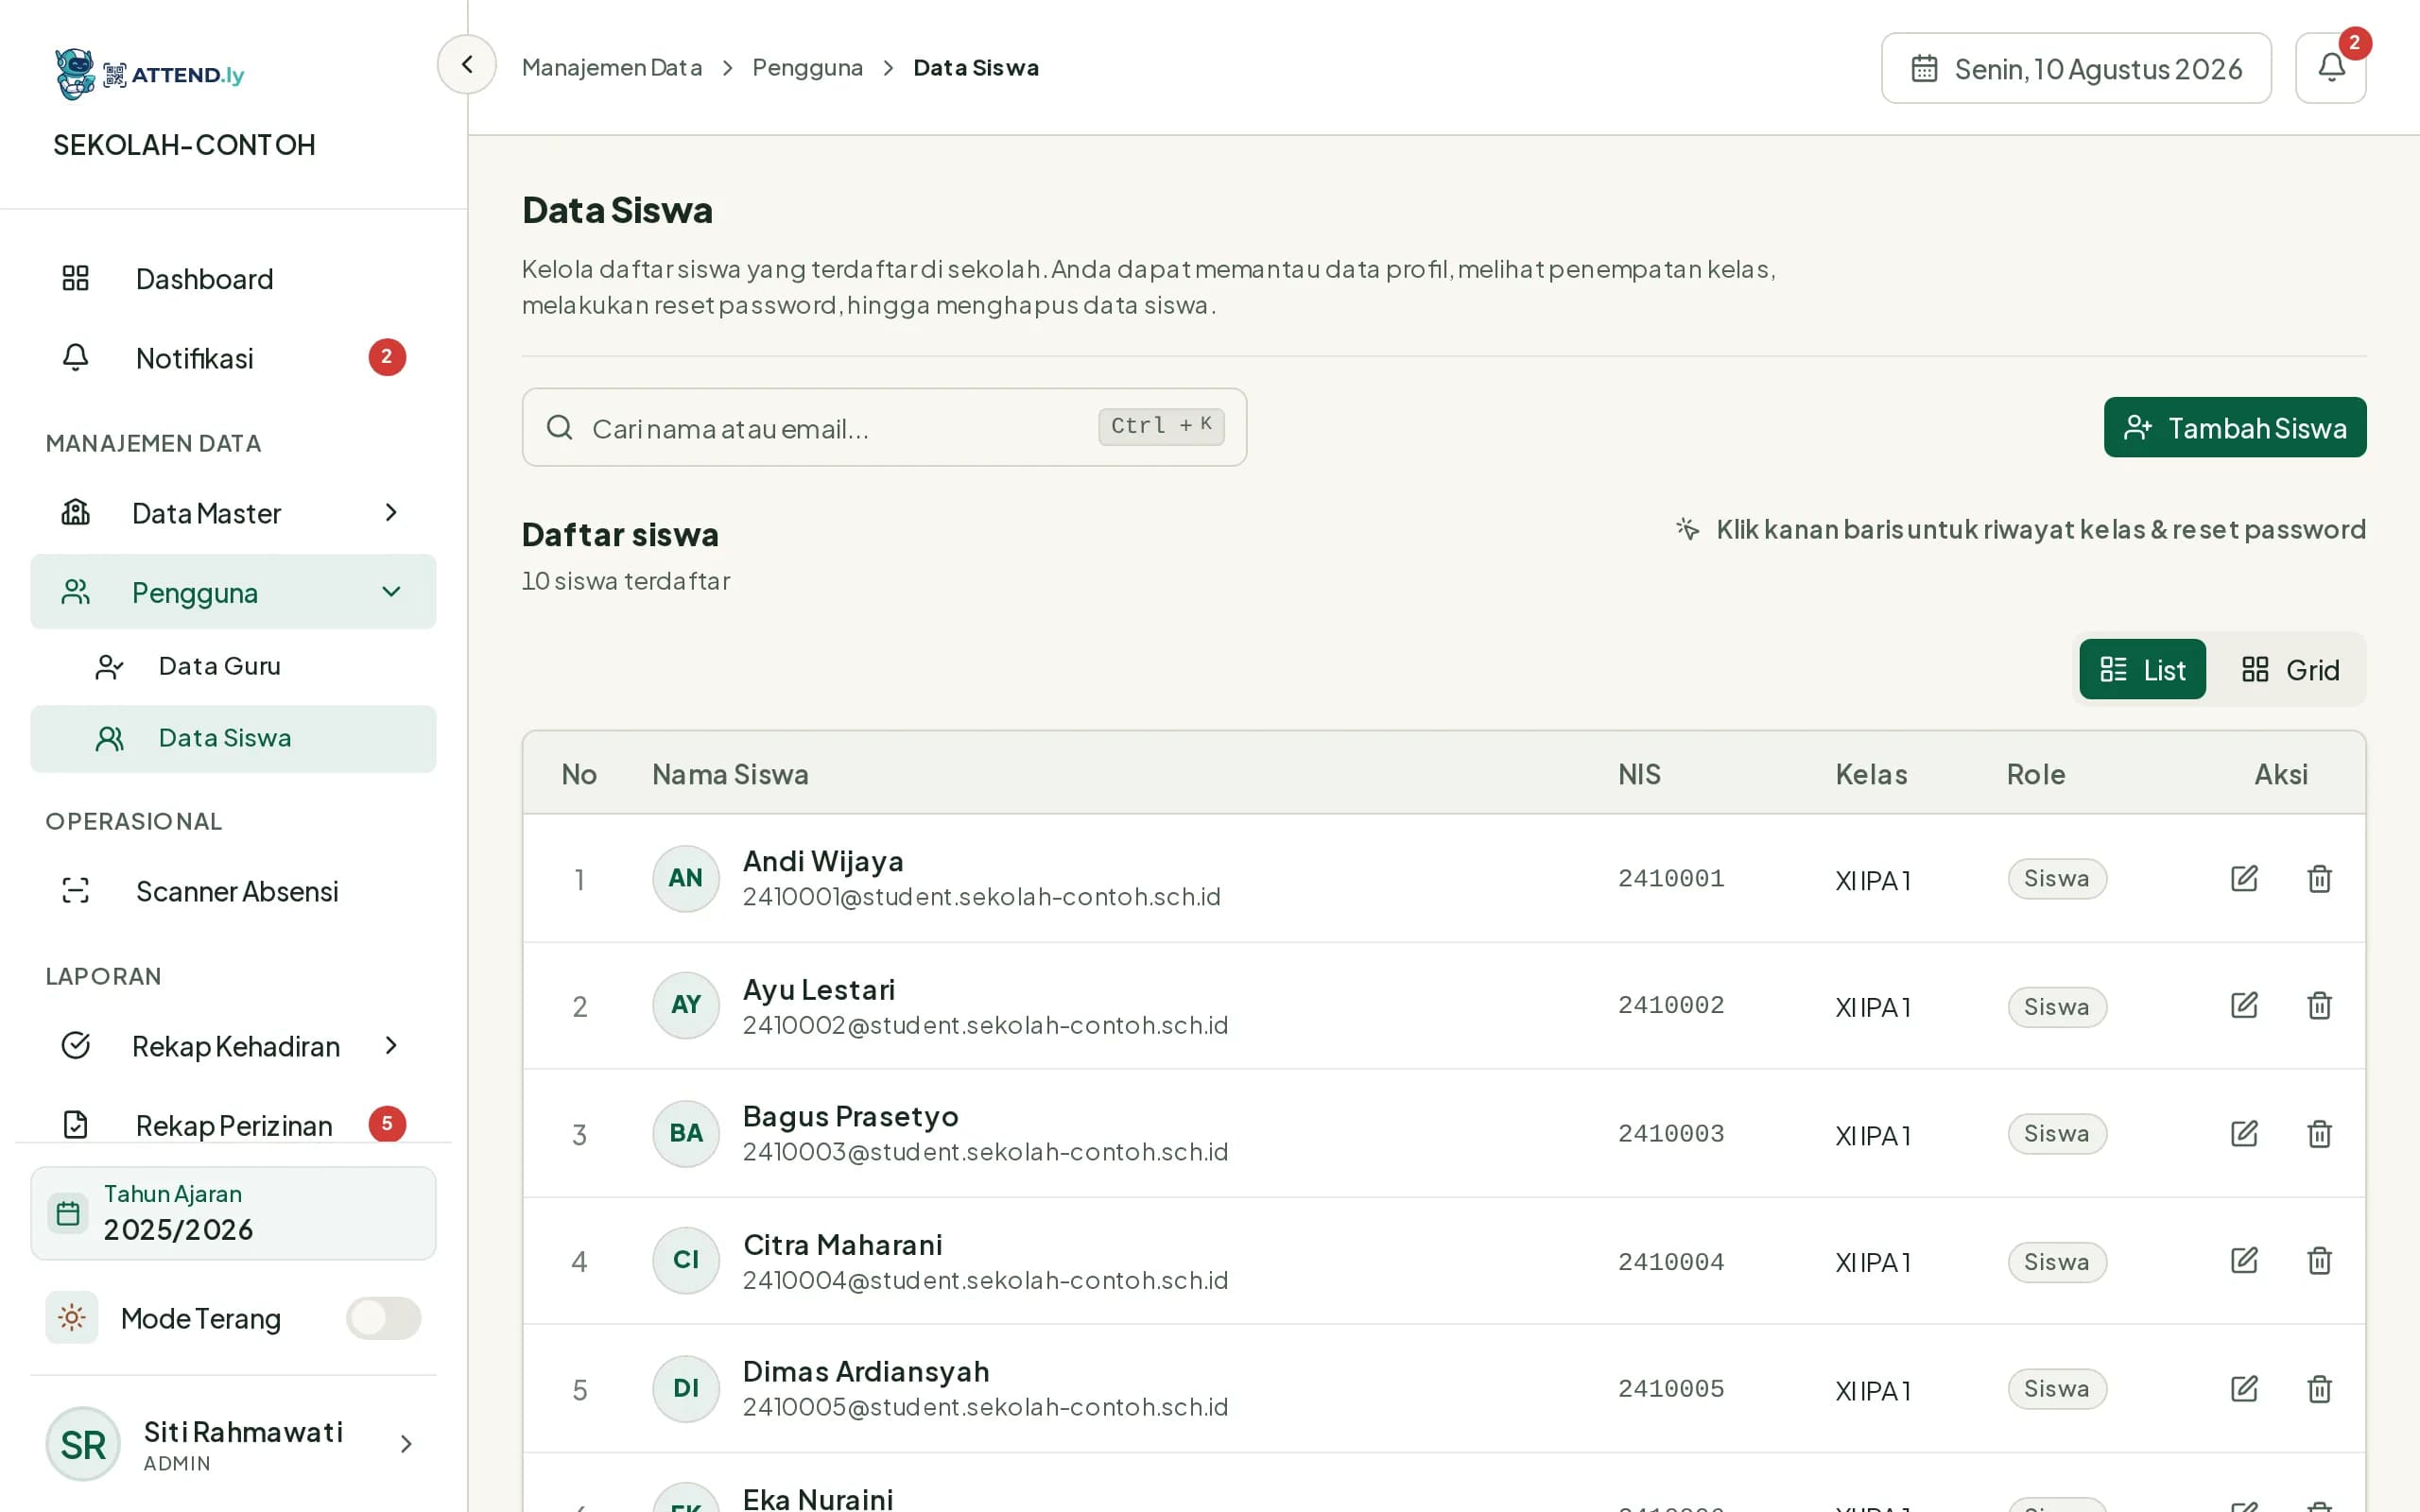The width and height of the screenshot is (2420, 1512).
Task: Focus the Cari nama atau email search field
Action: click(x=884, y=427)
